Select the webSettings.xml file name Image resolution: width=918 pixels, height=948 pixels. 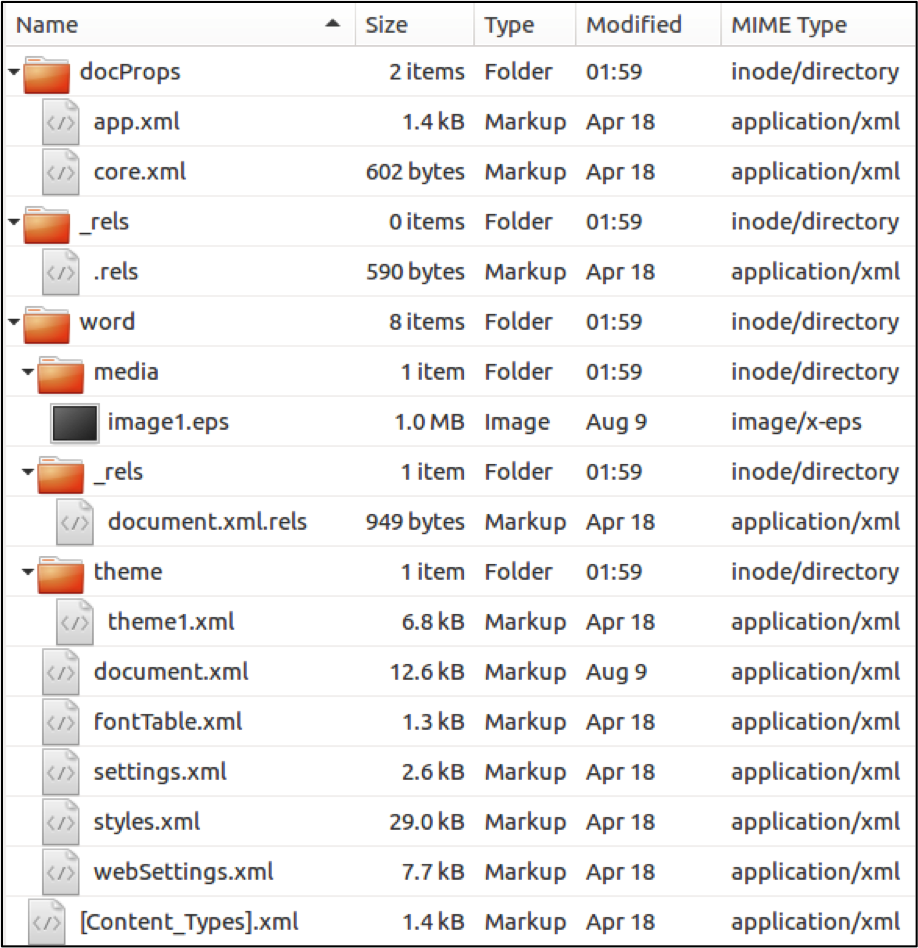[183, 872]
